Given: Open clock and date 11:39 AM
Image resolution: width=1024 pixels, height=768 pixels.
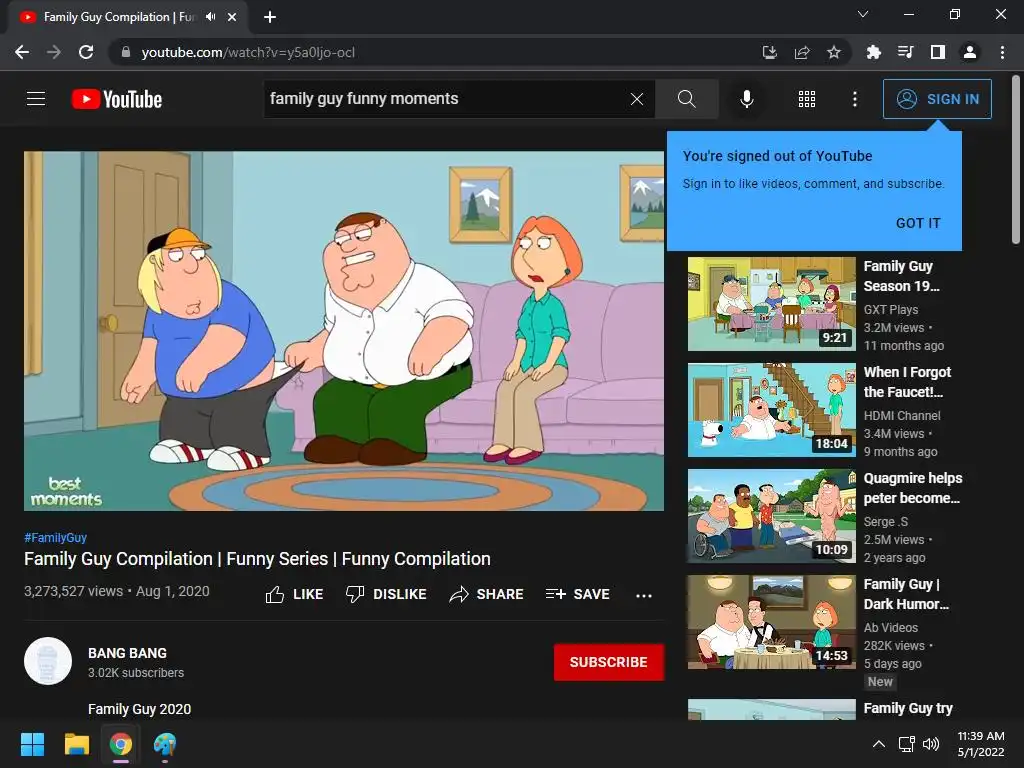Looking at the screenshot, I should tap(981, 744).
